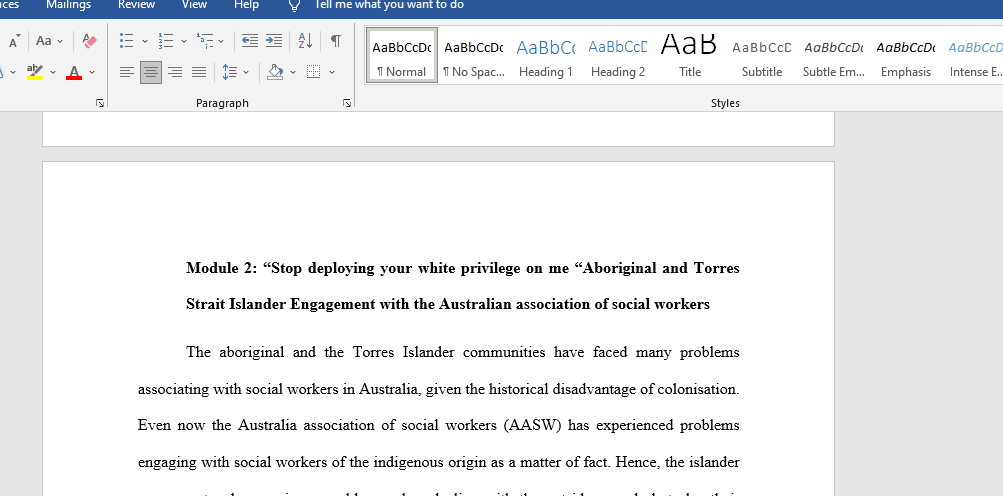The image size is (1003, 496).
Task: Click the Bullets list icon
Action: [127, 41]
